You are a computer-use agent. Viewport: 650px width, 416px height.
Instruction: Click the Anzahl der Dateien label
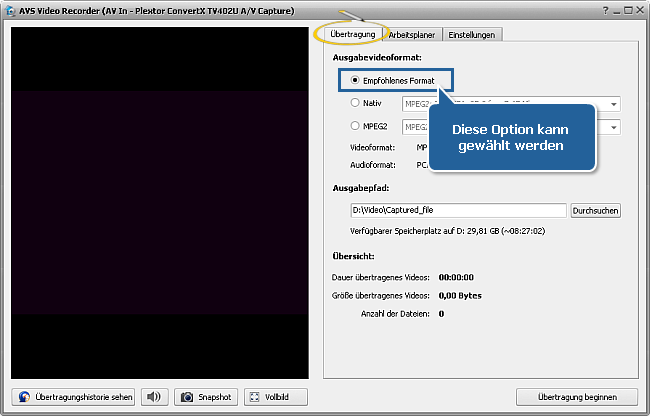[x=395, y=314]
